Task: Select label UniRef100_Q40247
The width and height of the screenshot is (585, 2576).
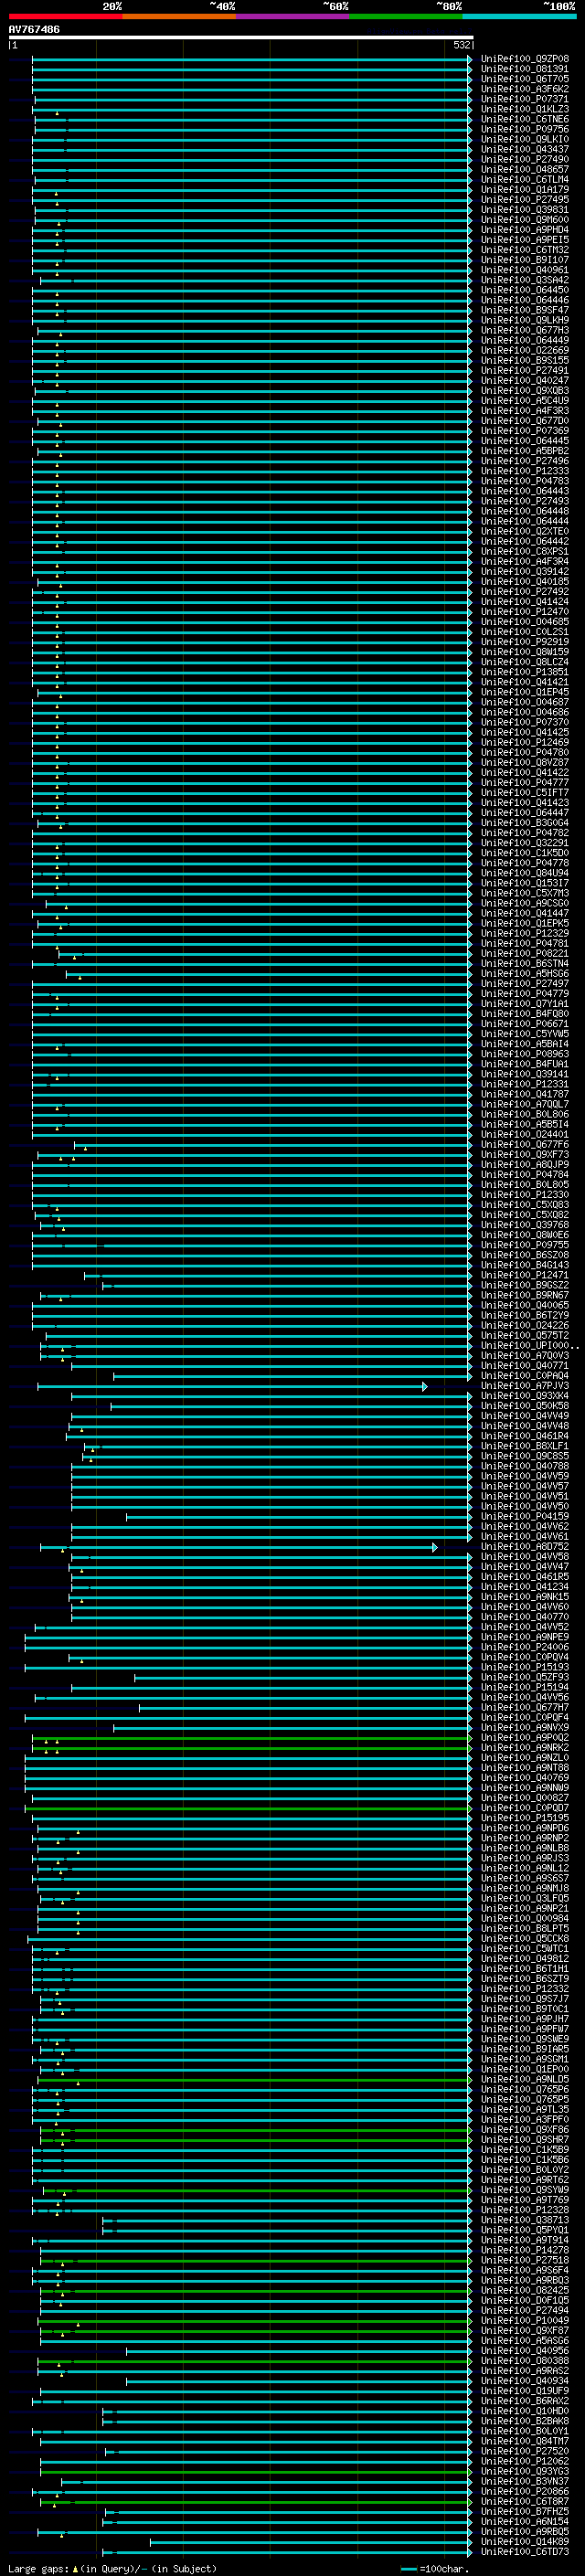Action: pyautogui.click(x=525, y=380)
